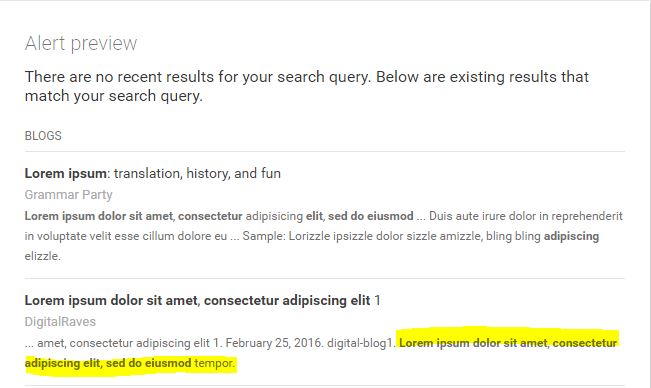The image size is (651, 388).
Task: Click the word "tempor." in highlighted snippet
Action: [x=214, y=363]
